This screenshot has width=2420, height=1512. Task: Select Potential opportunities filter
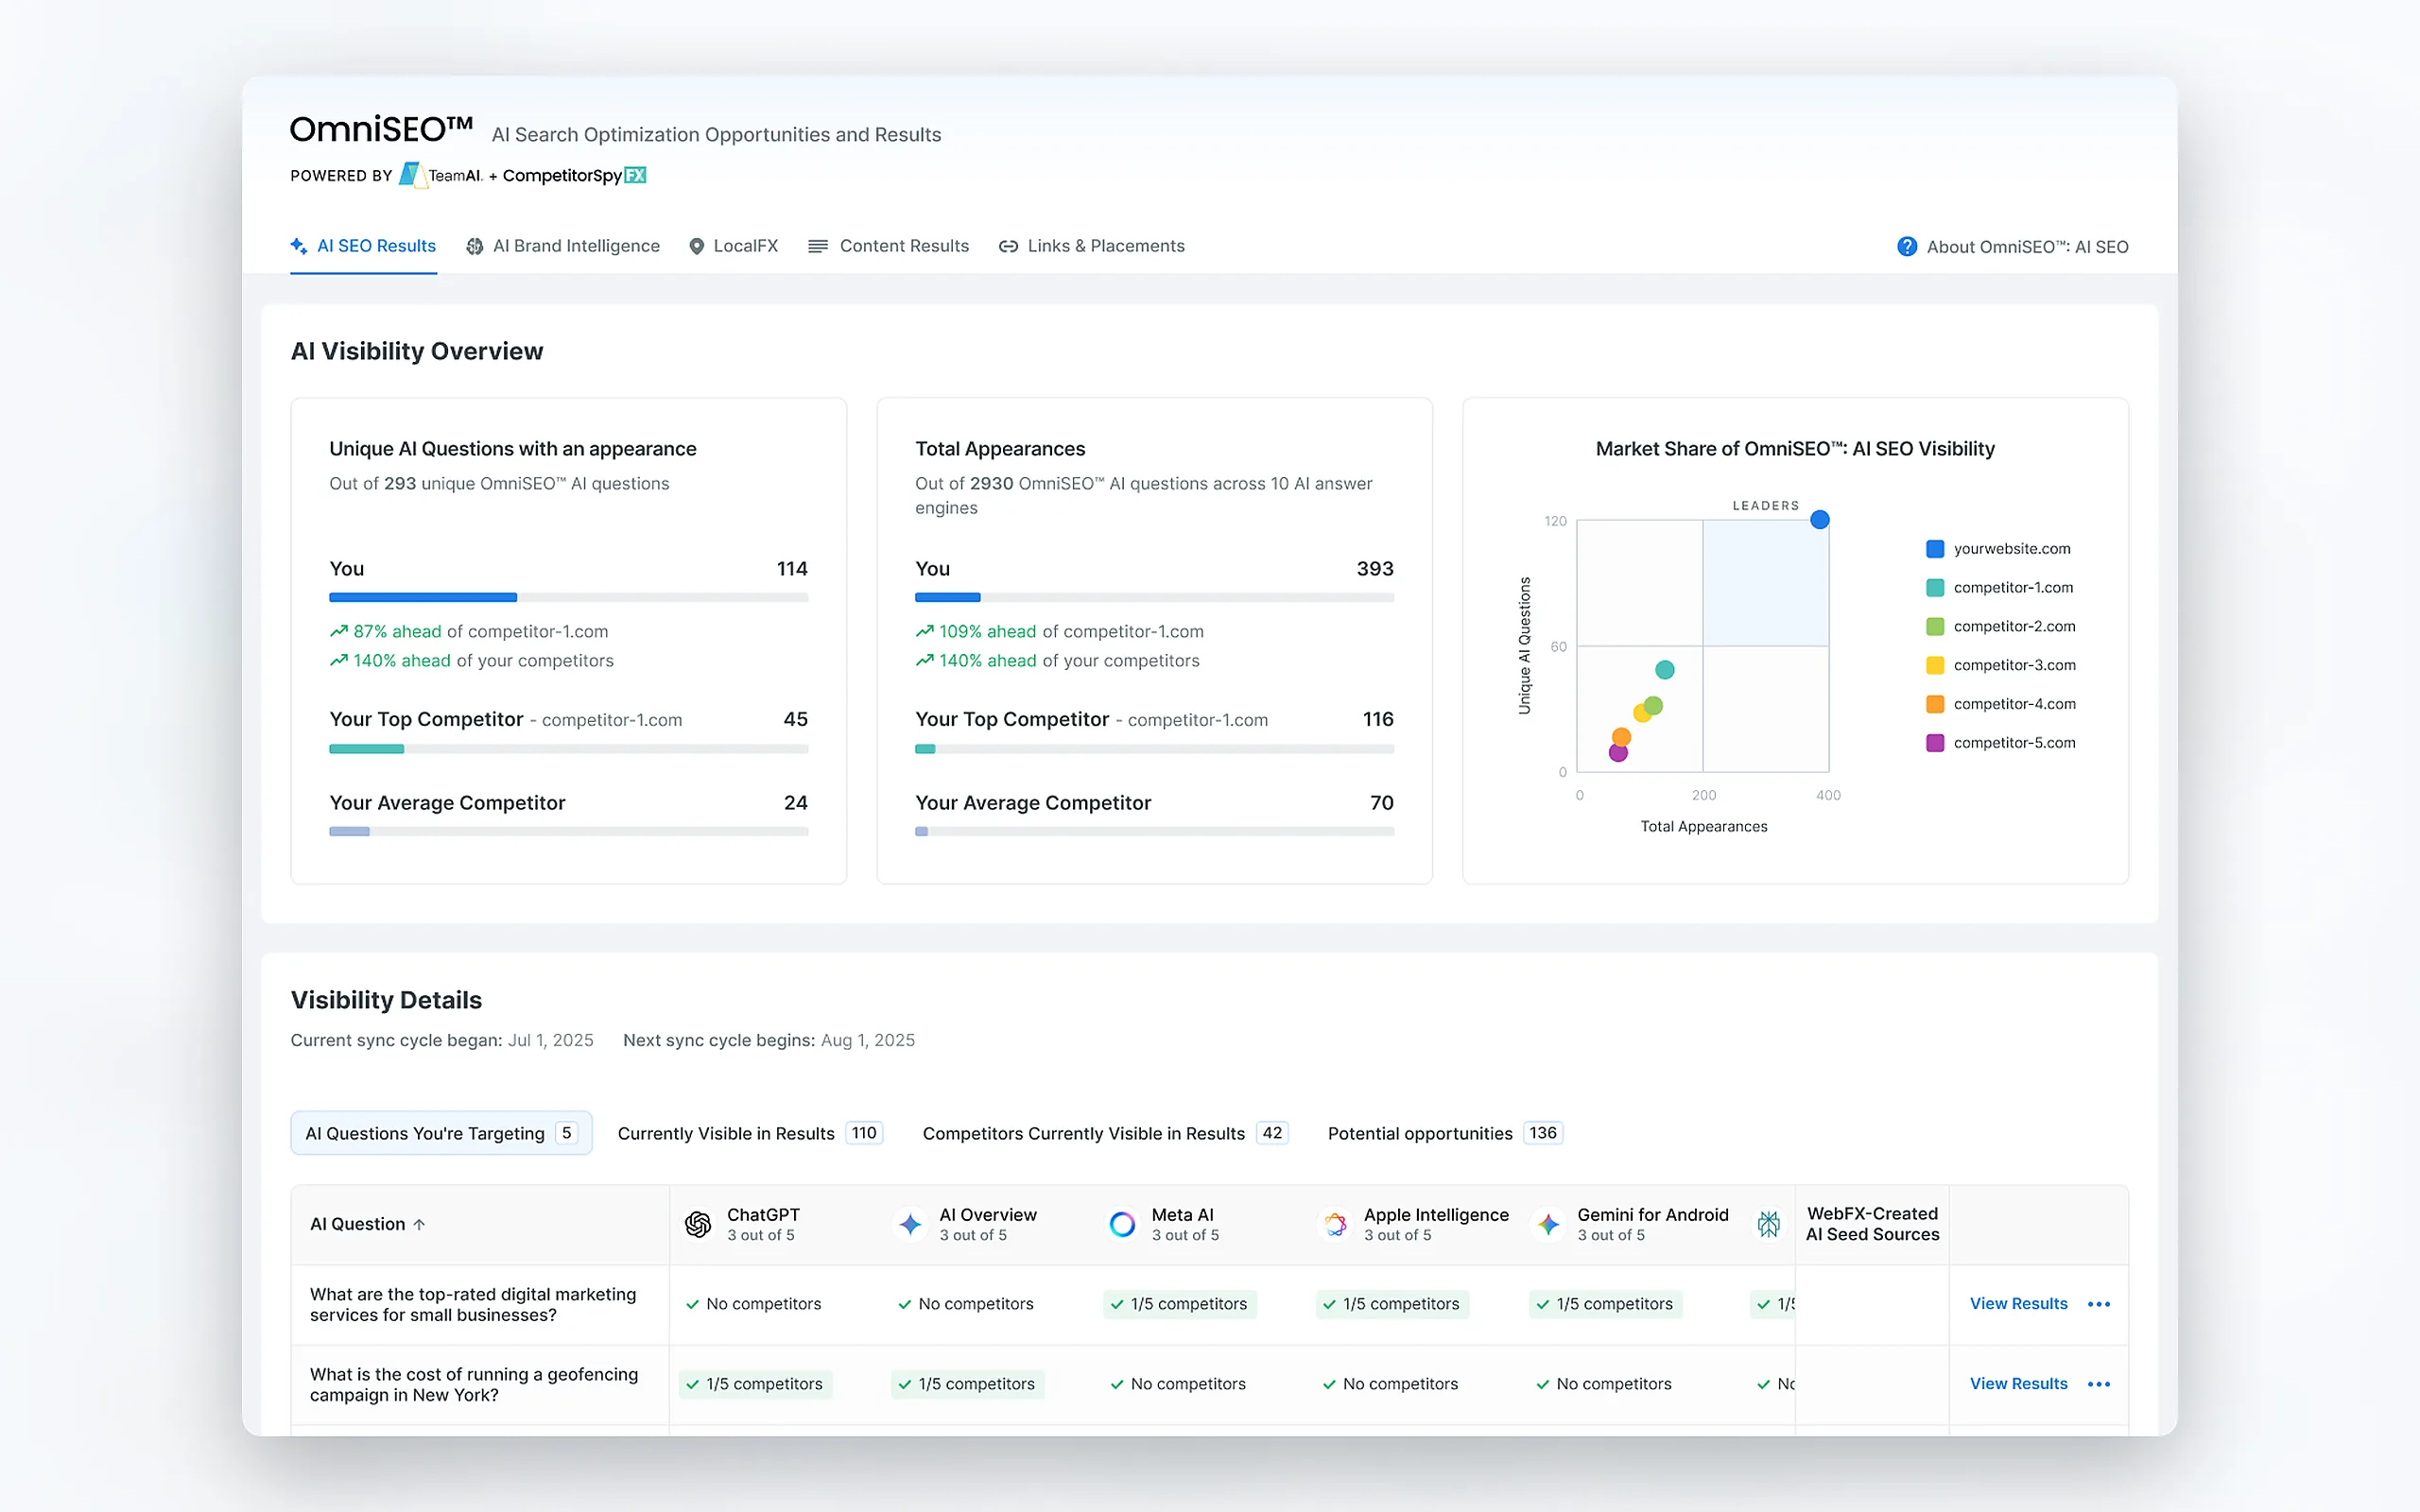point(1445,1133)
